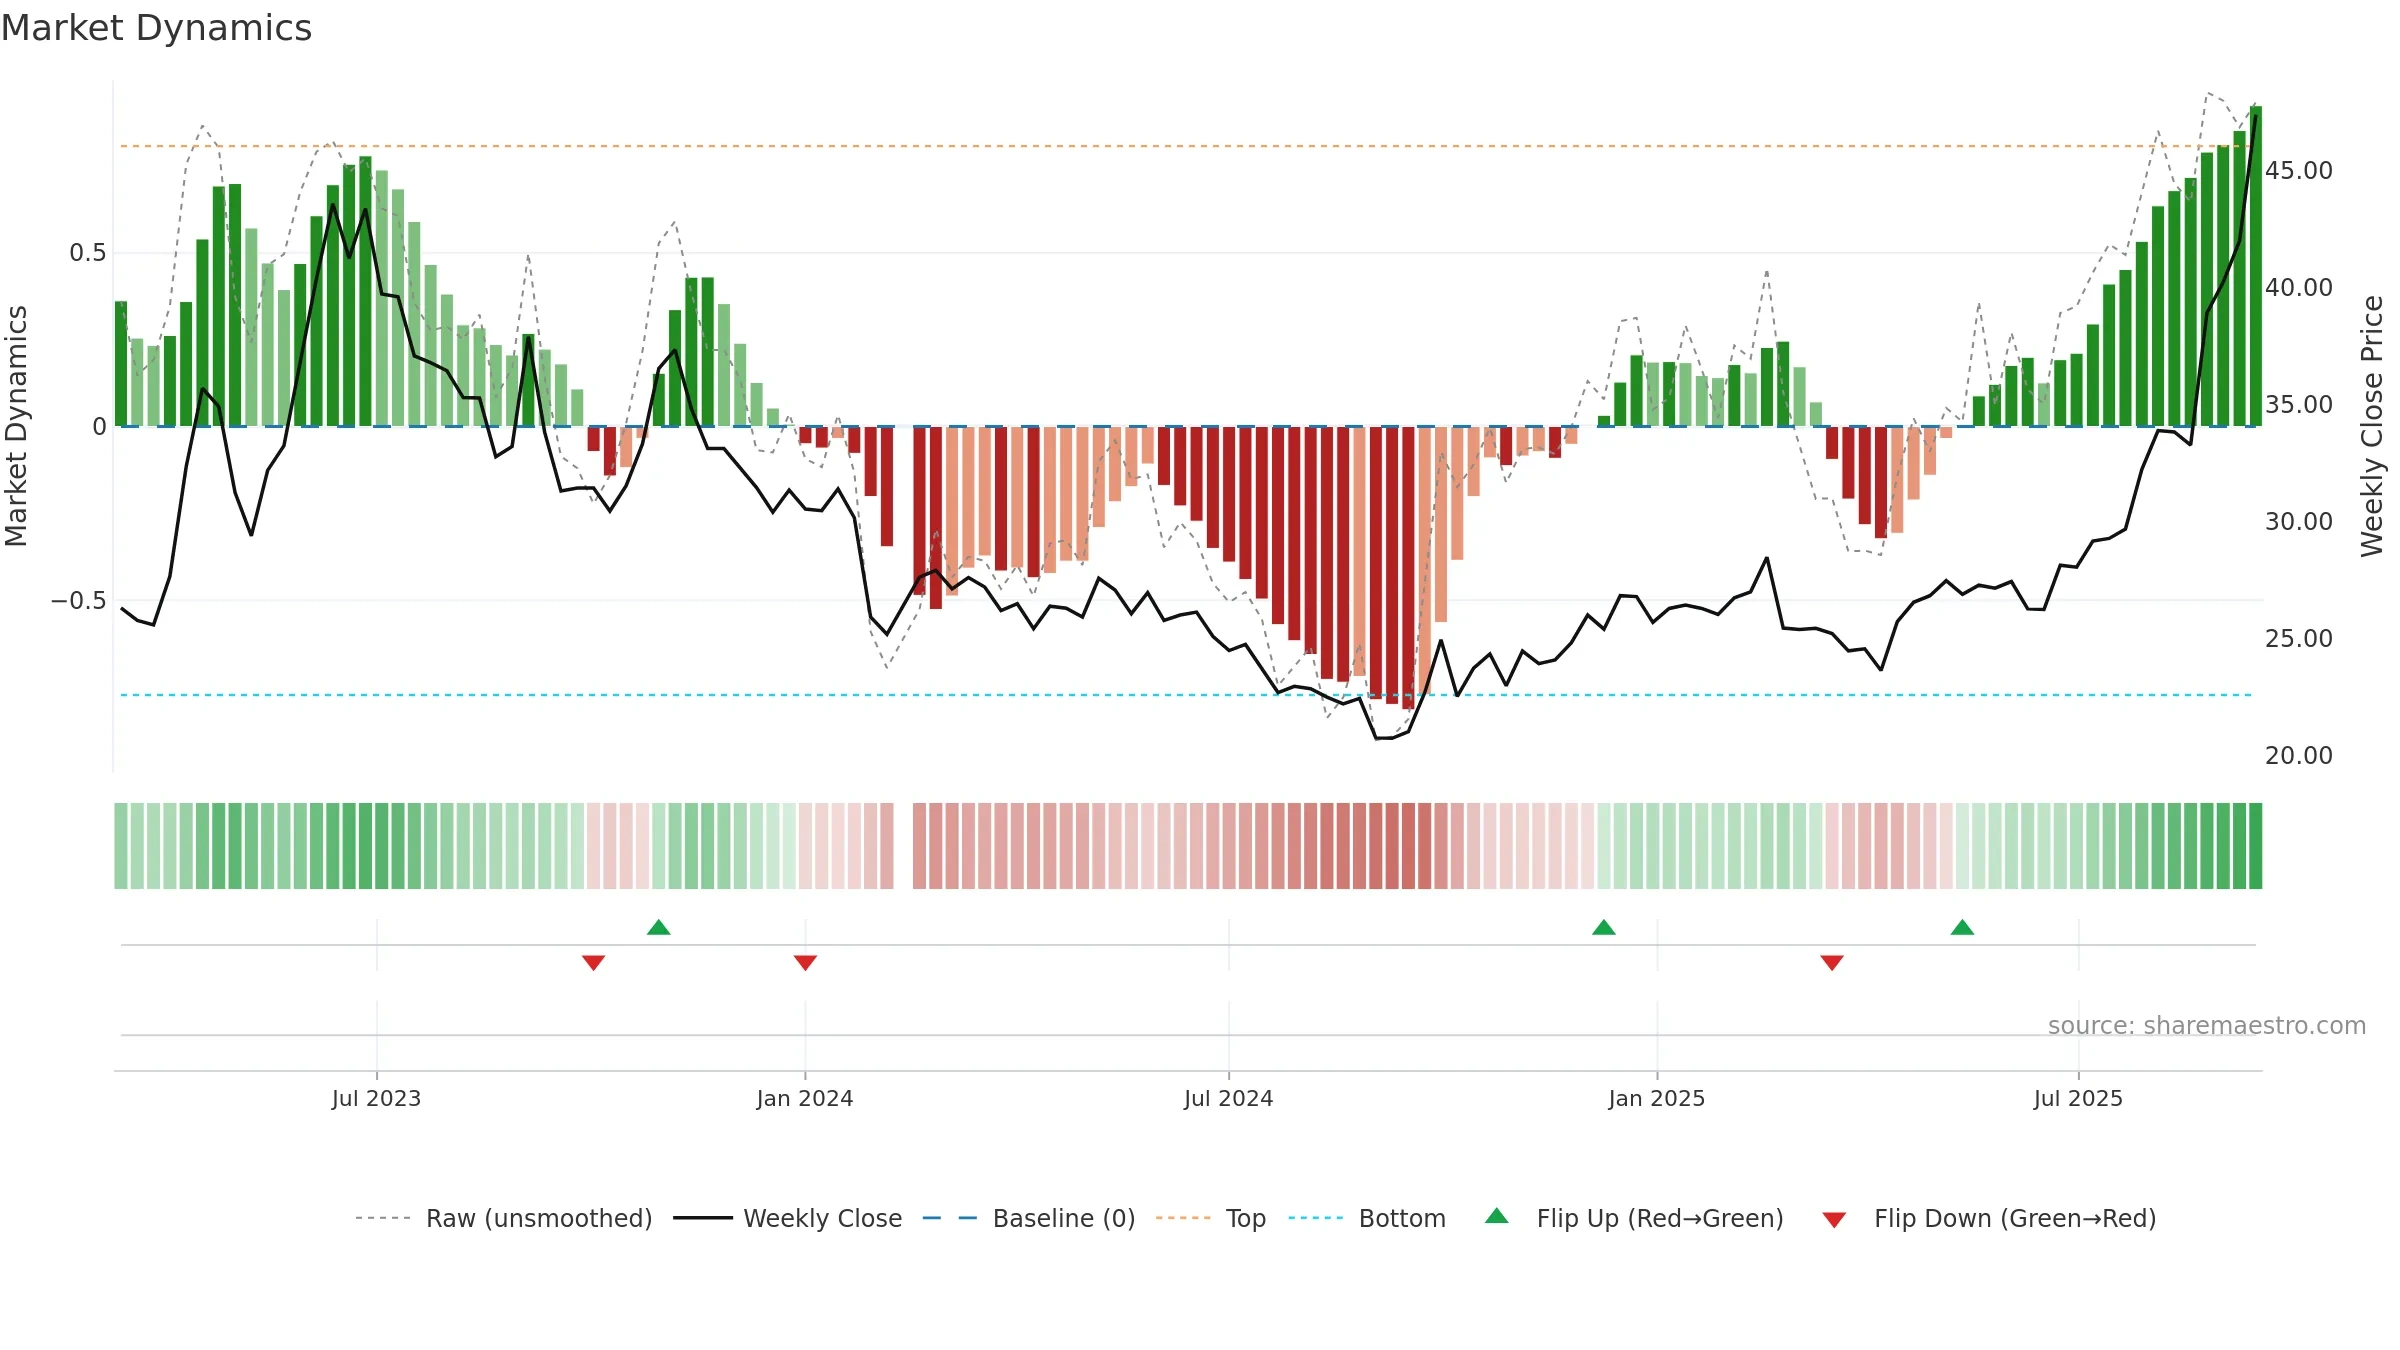The image size is (2400, 1350).
Task: Click the green flip-up triangle in late 2023
Action: tap(658, 927)
